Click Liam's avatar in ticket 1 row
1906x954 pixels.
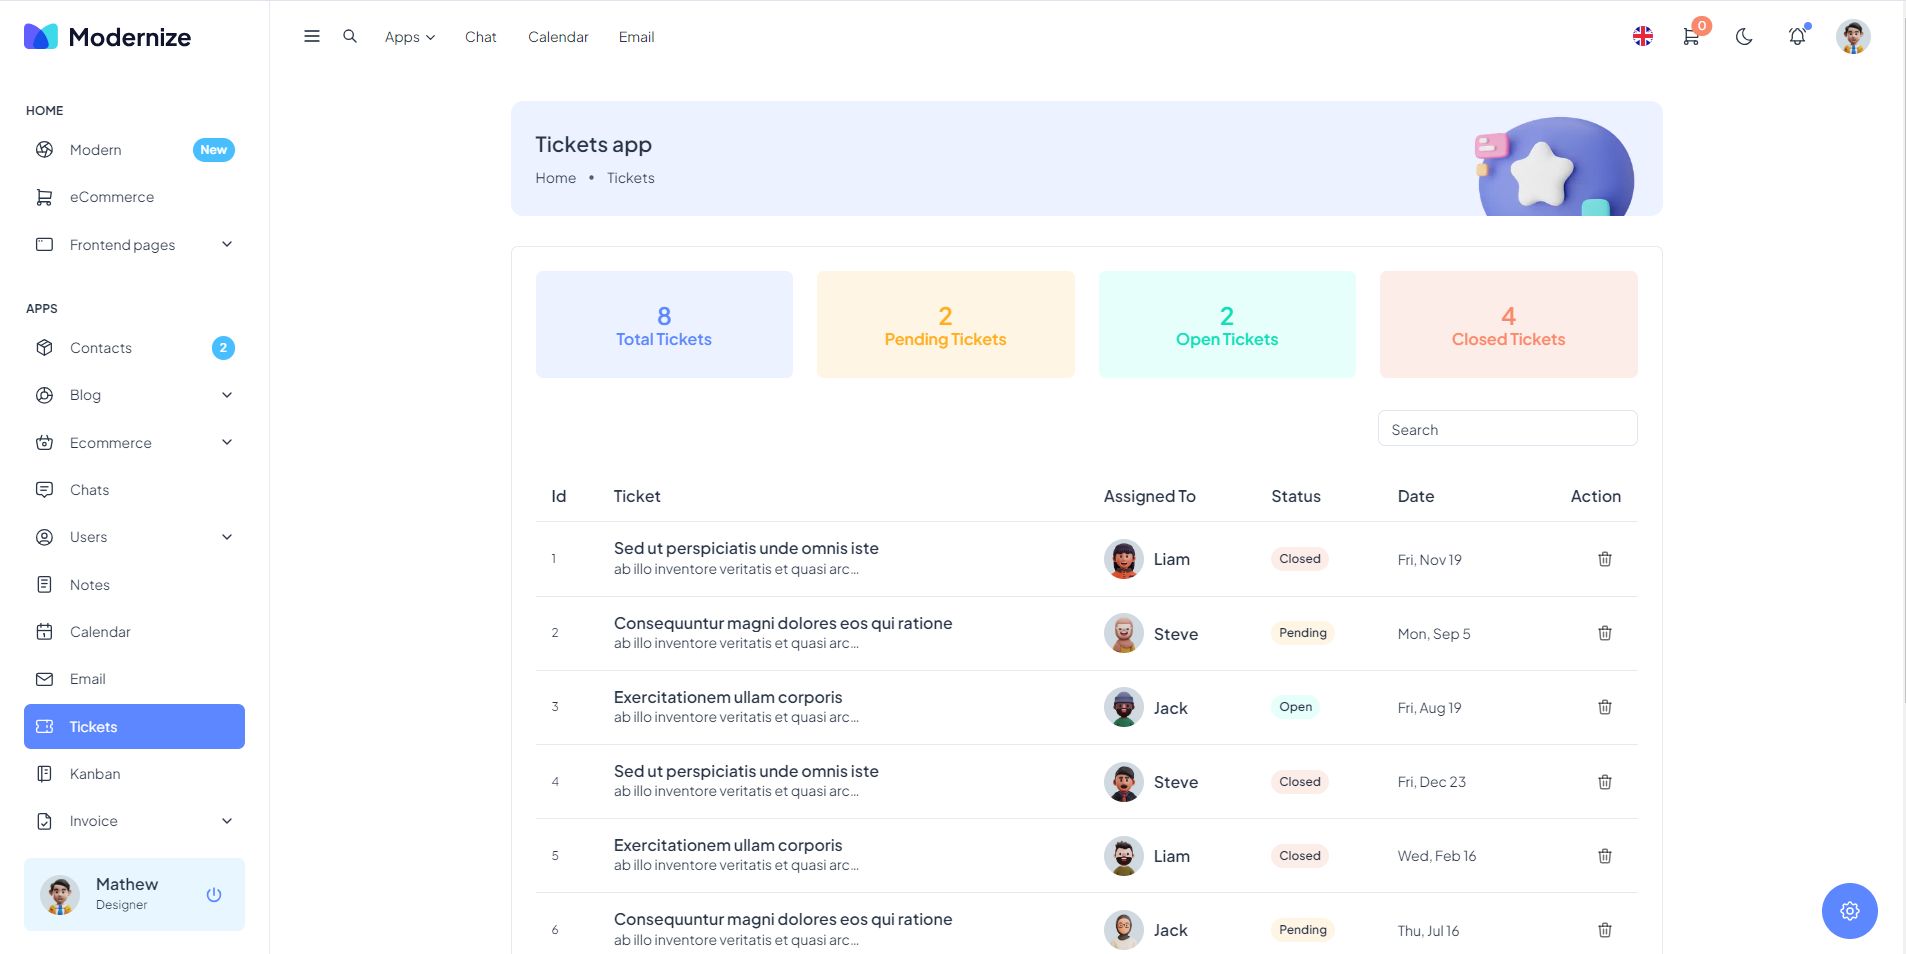1124,559
